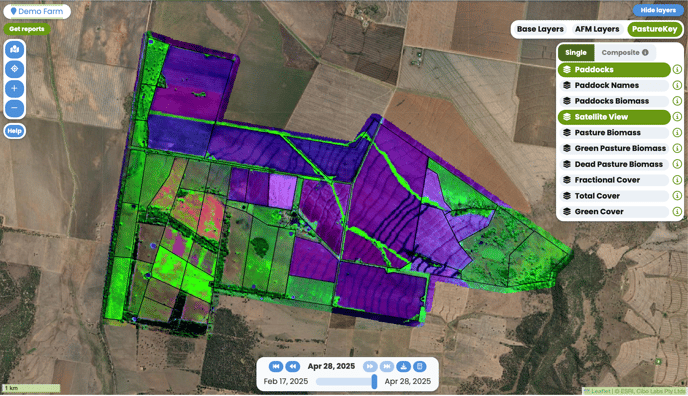Toggle the Fractional Cover layer
The height and width of the screenshot is (396, 688).
pyautogui.click(x=614, y=180)
